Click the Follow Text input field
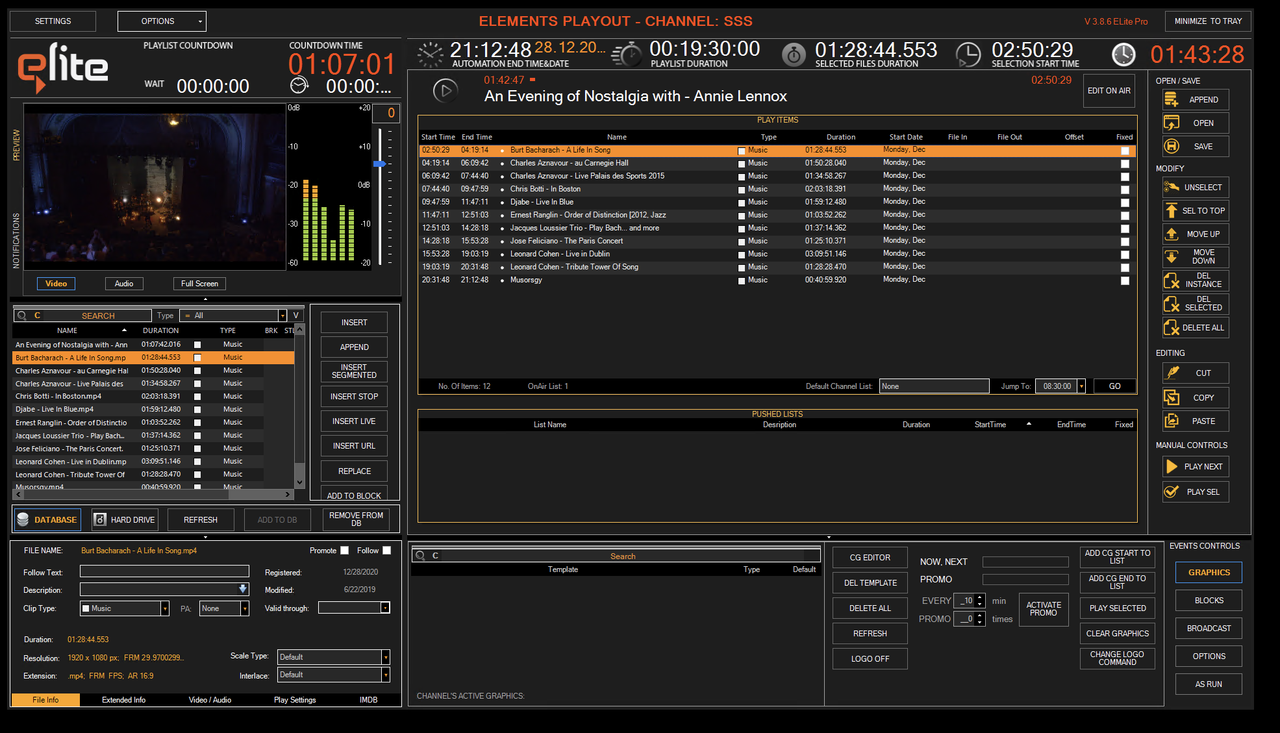The height and width of the screenshot is (733, 1280). 164,572
